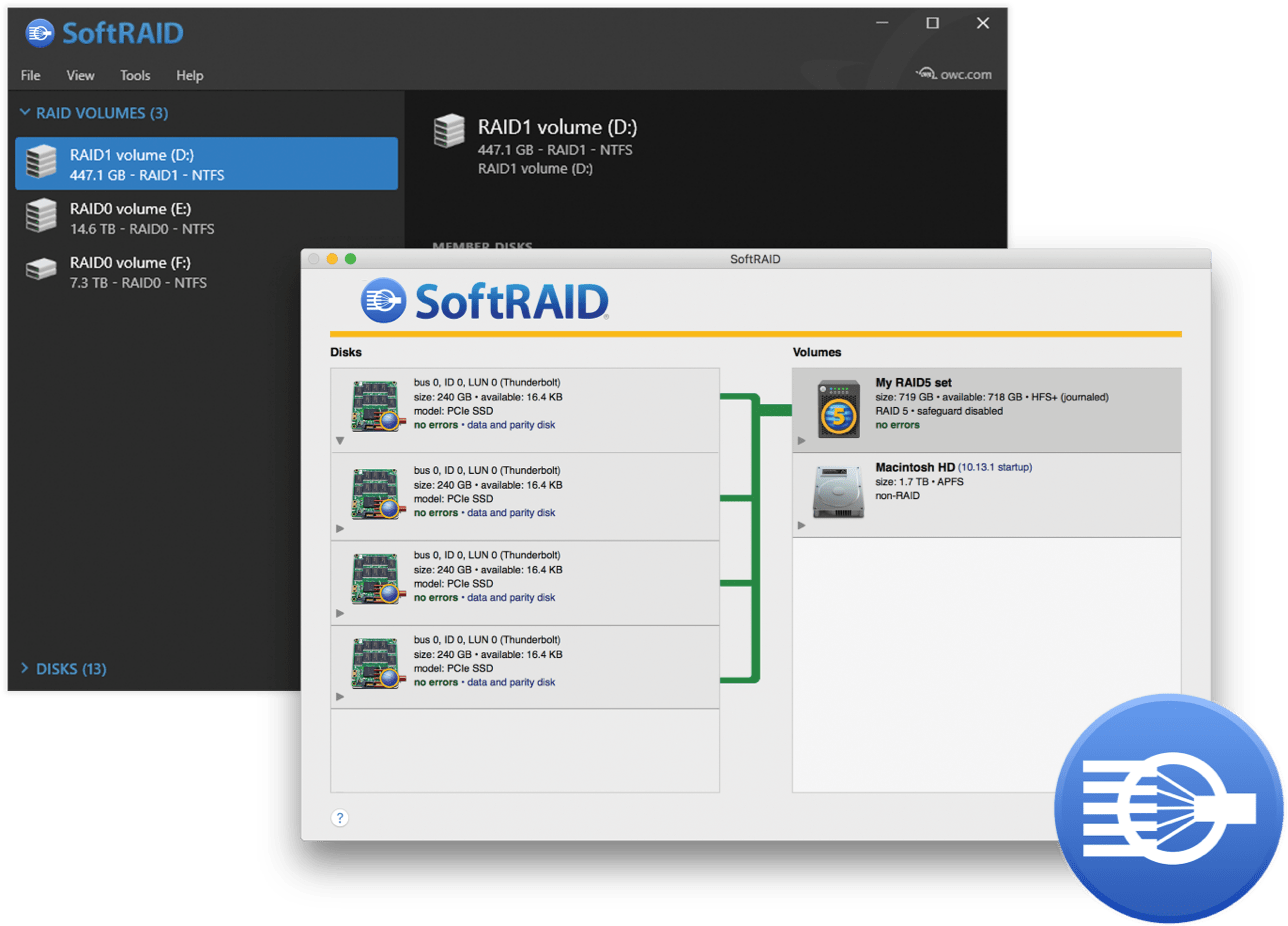Viewport: 1288px width, 926px height.
Task: Select RAID0 volume (F:) in the sidebar
Action: click(207, 272)
